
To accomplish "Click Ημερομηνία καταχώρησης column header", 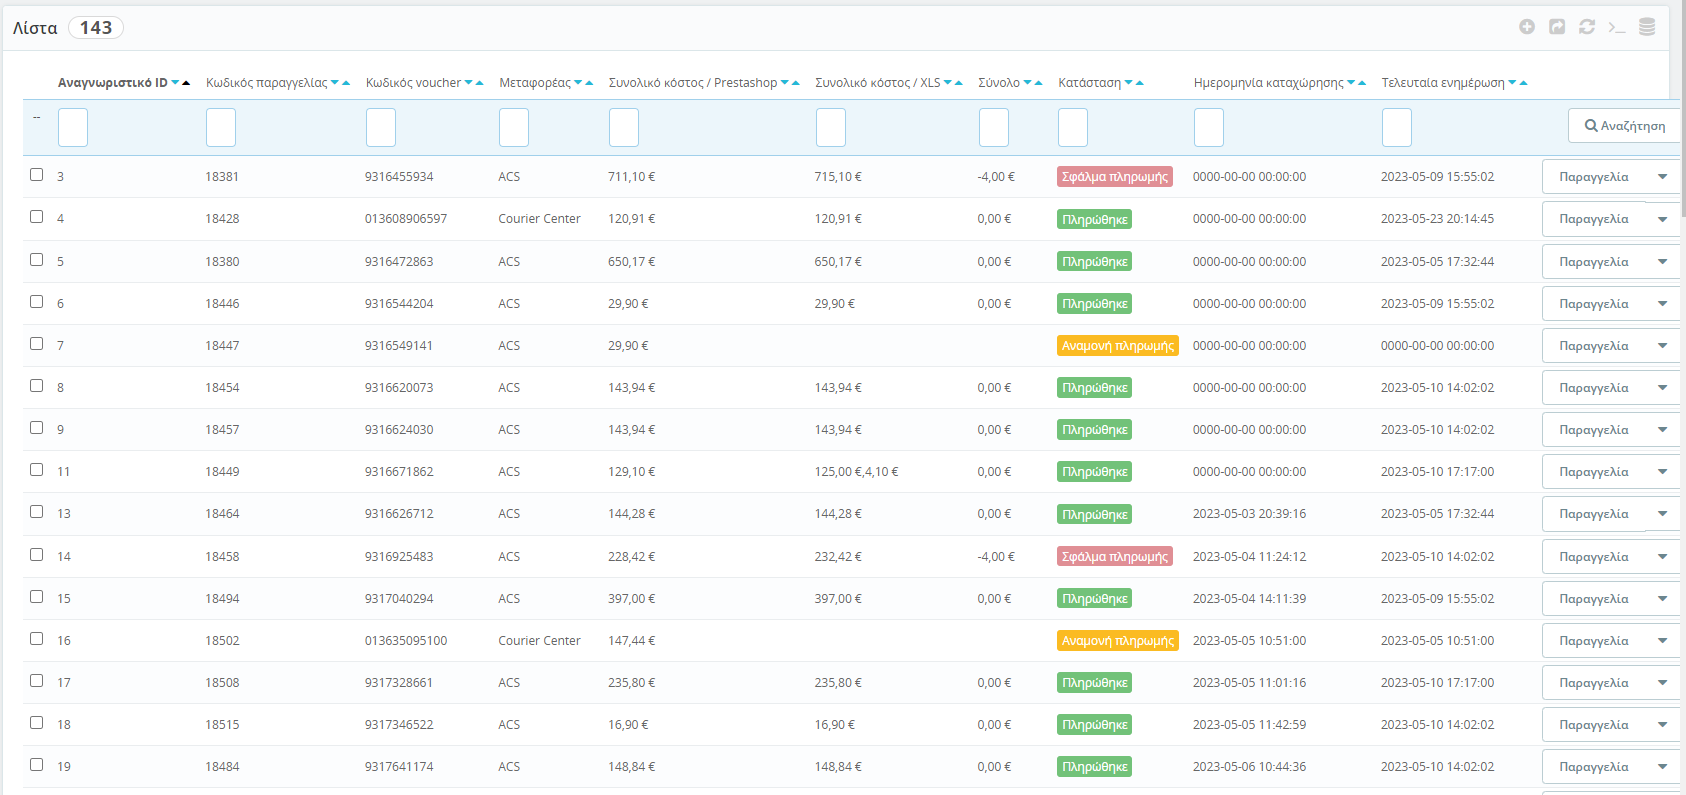I will click(x=1268, y=83).
